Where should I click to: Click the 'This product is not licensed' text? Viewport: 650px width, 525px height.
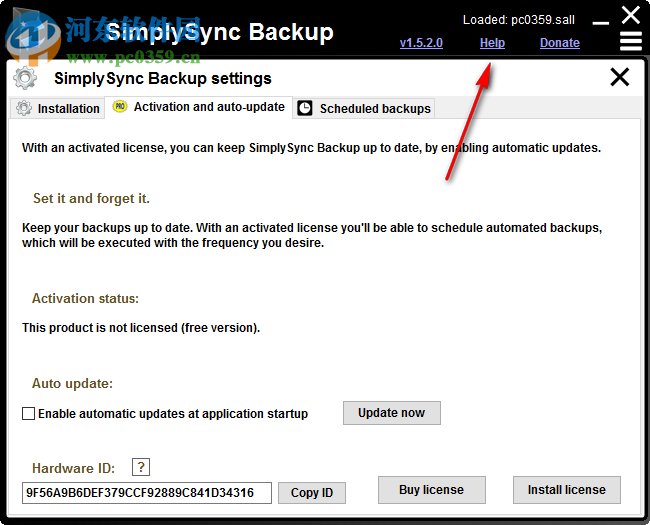click(x=141, y=328)
